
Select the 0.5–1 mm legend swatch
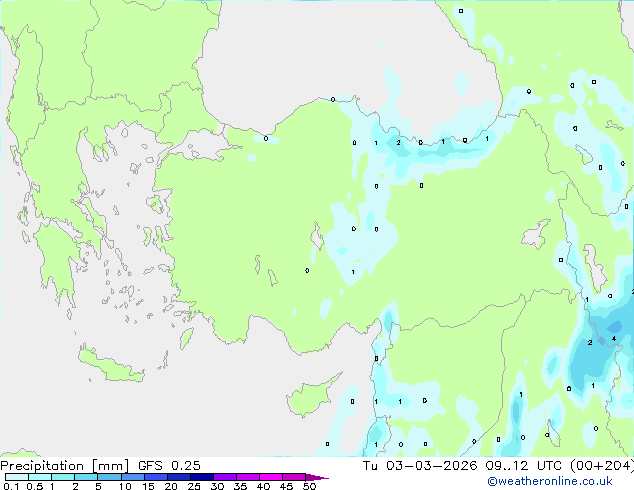click(x=40, y=477)
